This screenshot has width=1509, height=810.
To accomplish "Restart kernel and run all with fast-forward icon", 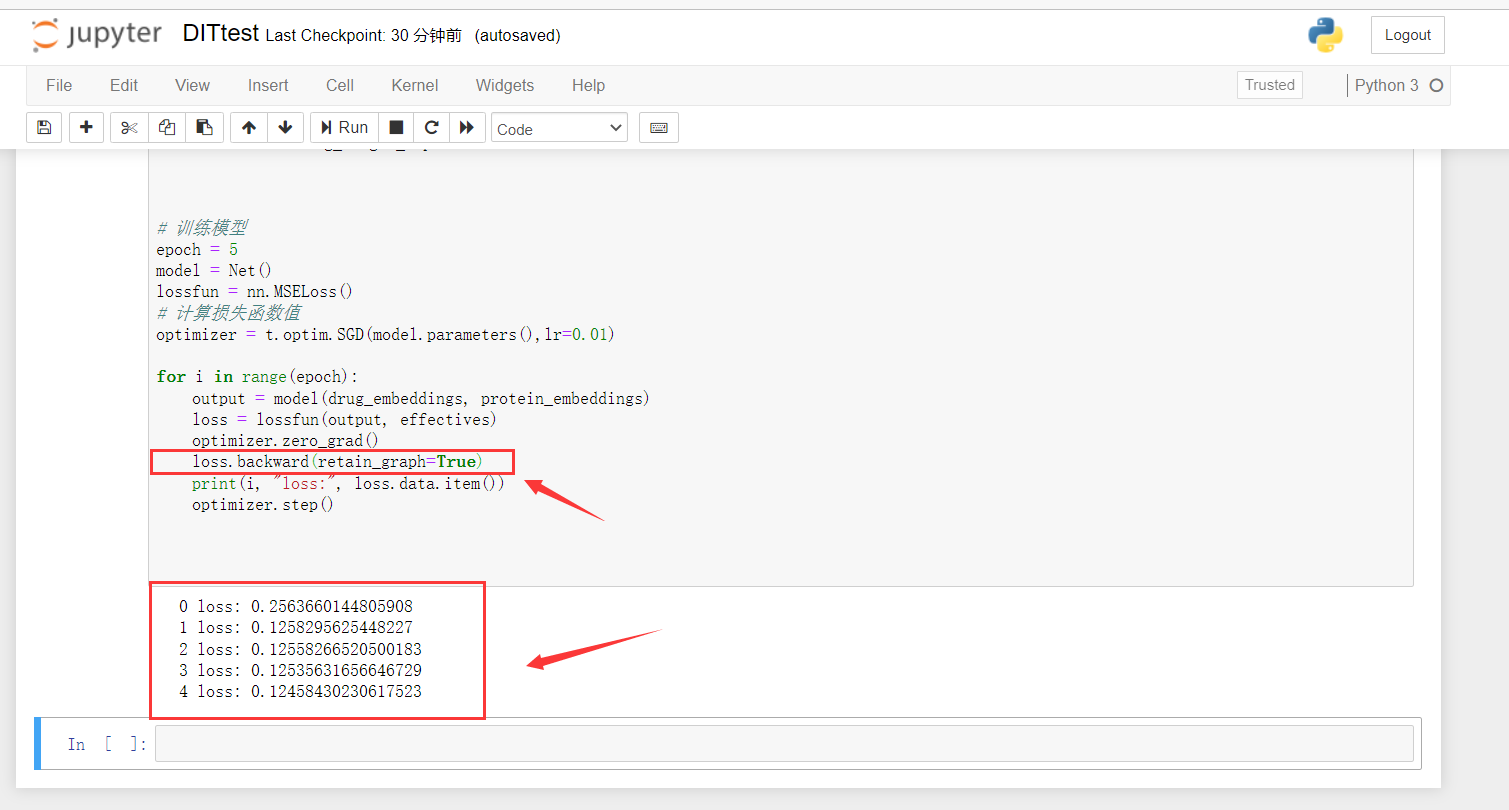I will 467,127.
